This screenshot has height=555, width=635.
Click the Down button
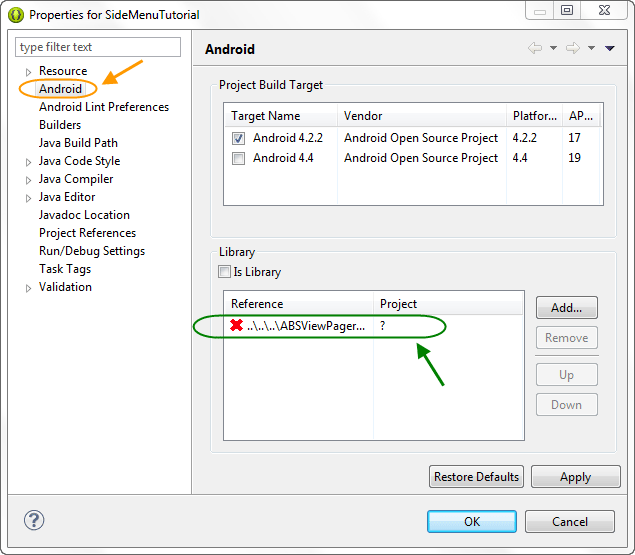point(567,404)
